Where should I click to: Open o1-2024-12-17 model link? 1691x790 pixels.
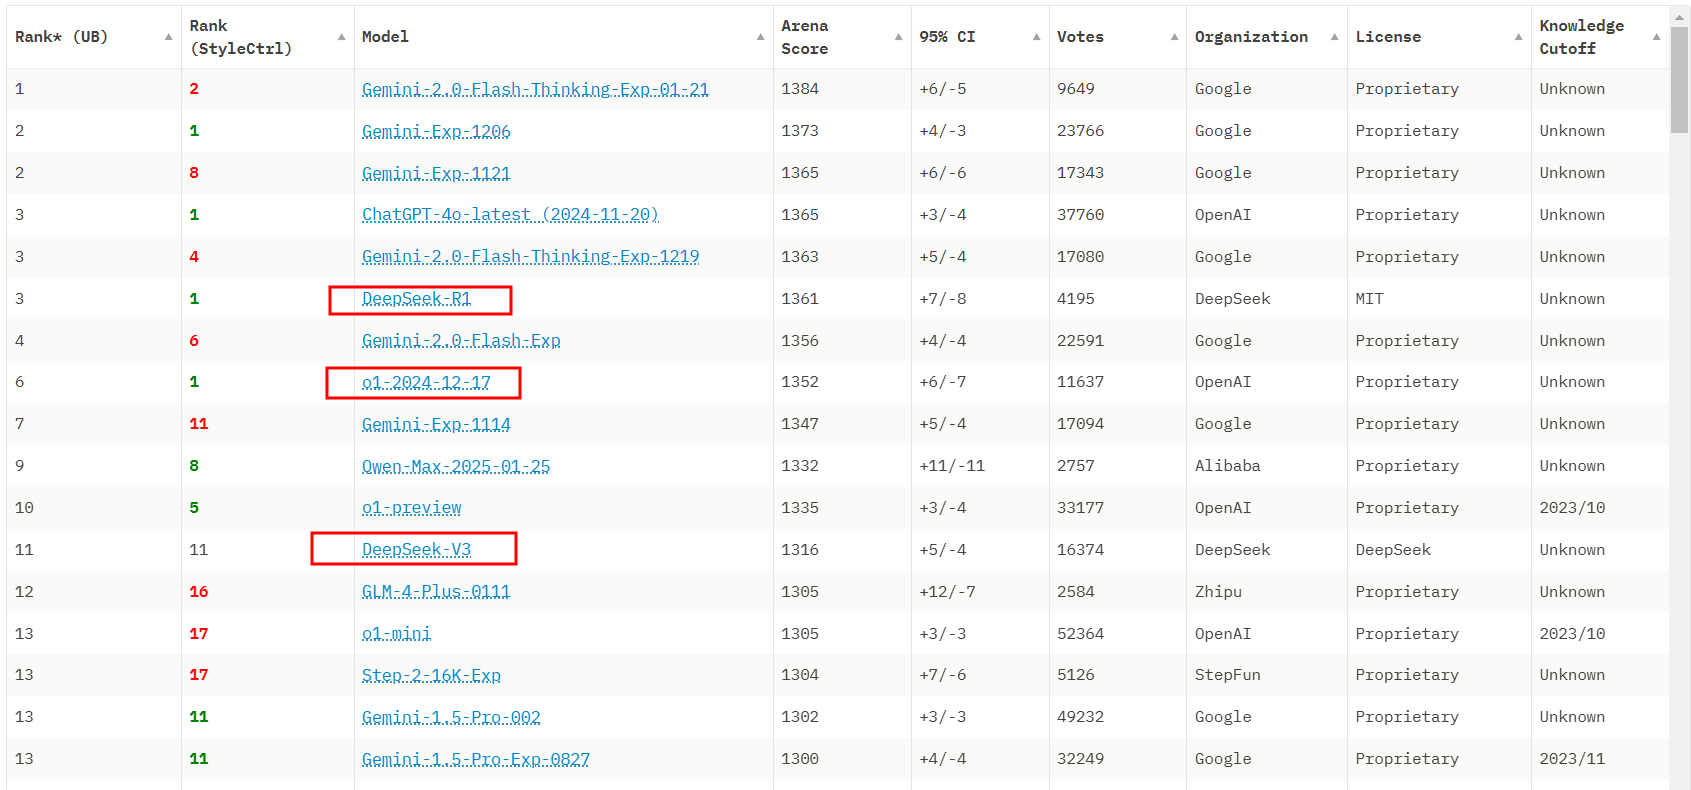pyautogui.click(x=426, y=383)
